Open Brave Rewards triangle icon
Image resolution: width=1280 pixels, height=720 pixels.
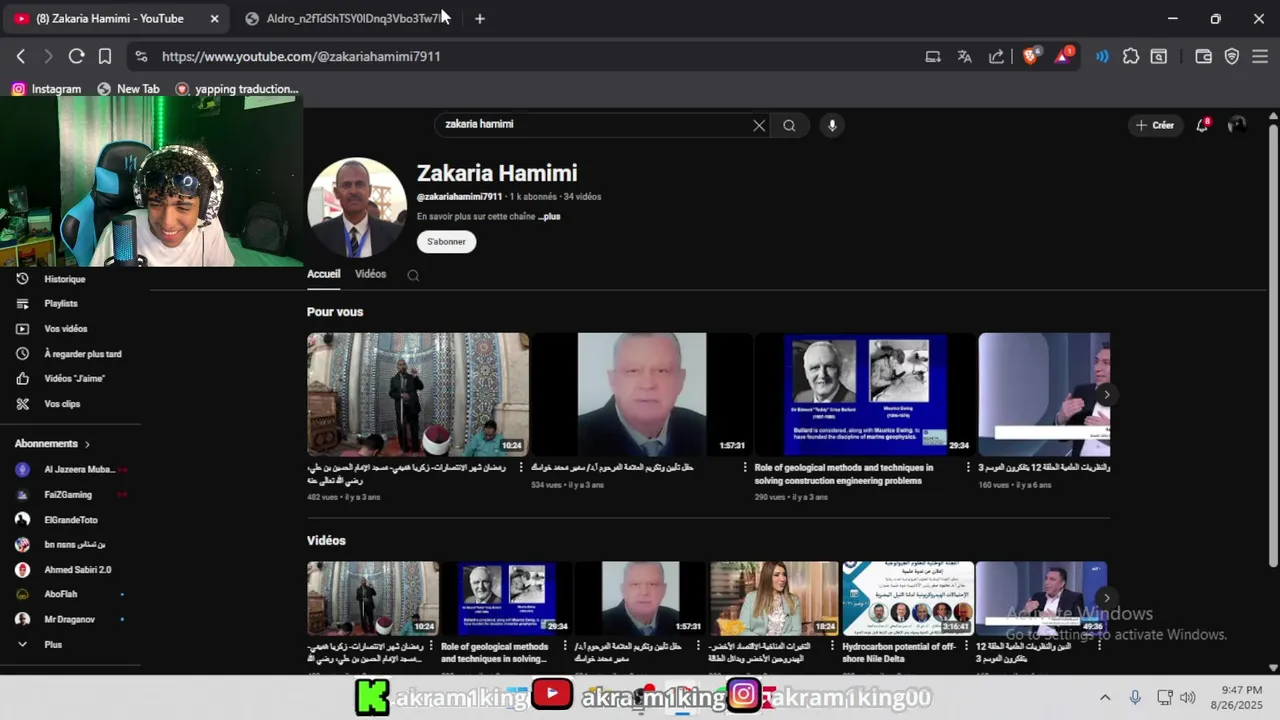click(x=1063, y=56)
